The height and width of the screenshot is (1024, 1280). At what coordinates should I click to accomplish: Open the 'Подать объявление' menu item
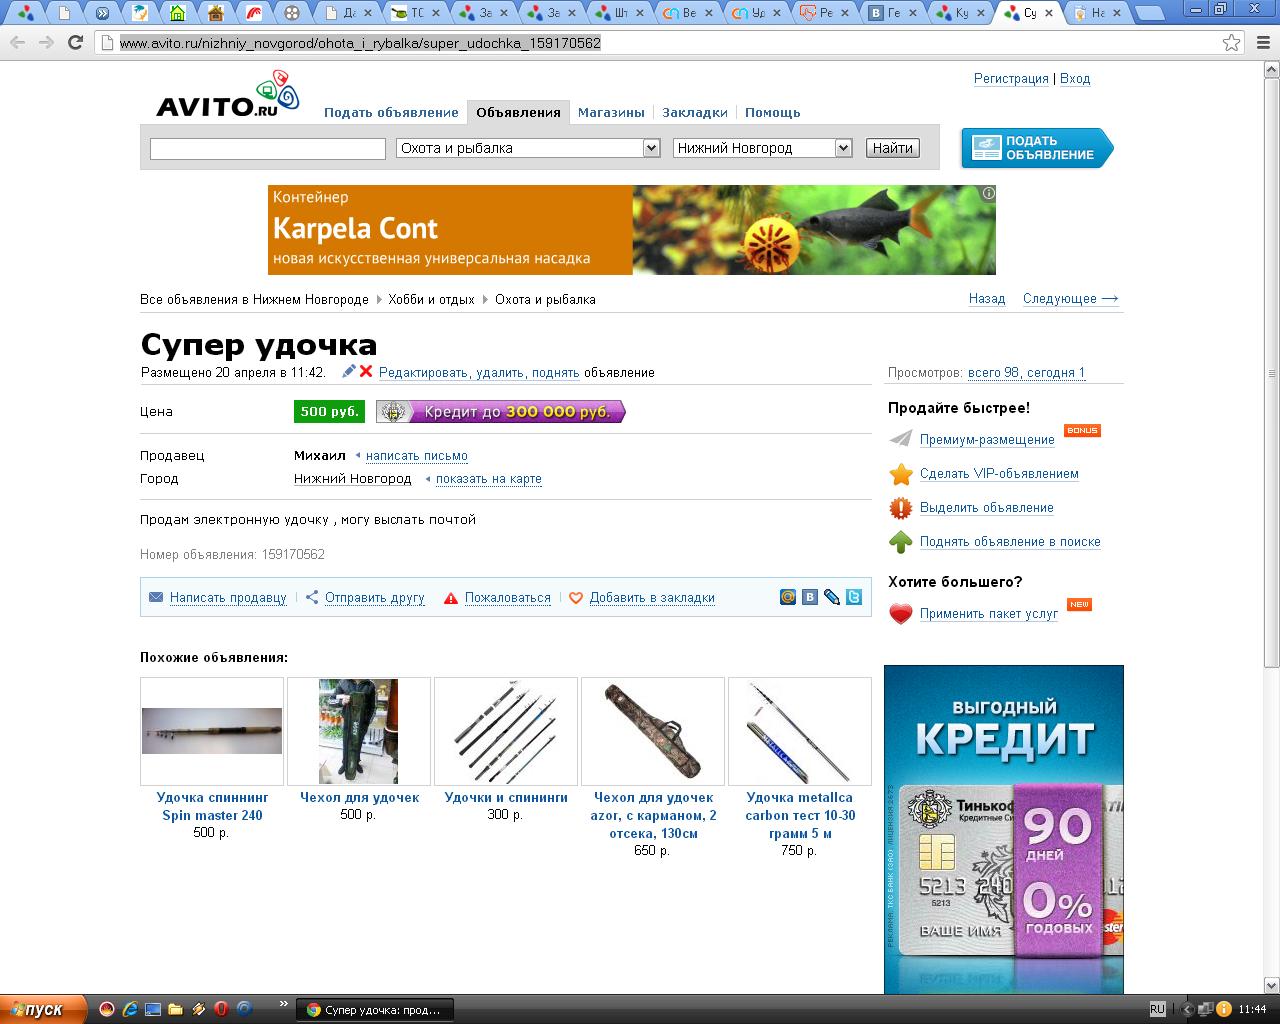pyautogui.click(x=391, y=113)
